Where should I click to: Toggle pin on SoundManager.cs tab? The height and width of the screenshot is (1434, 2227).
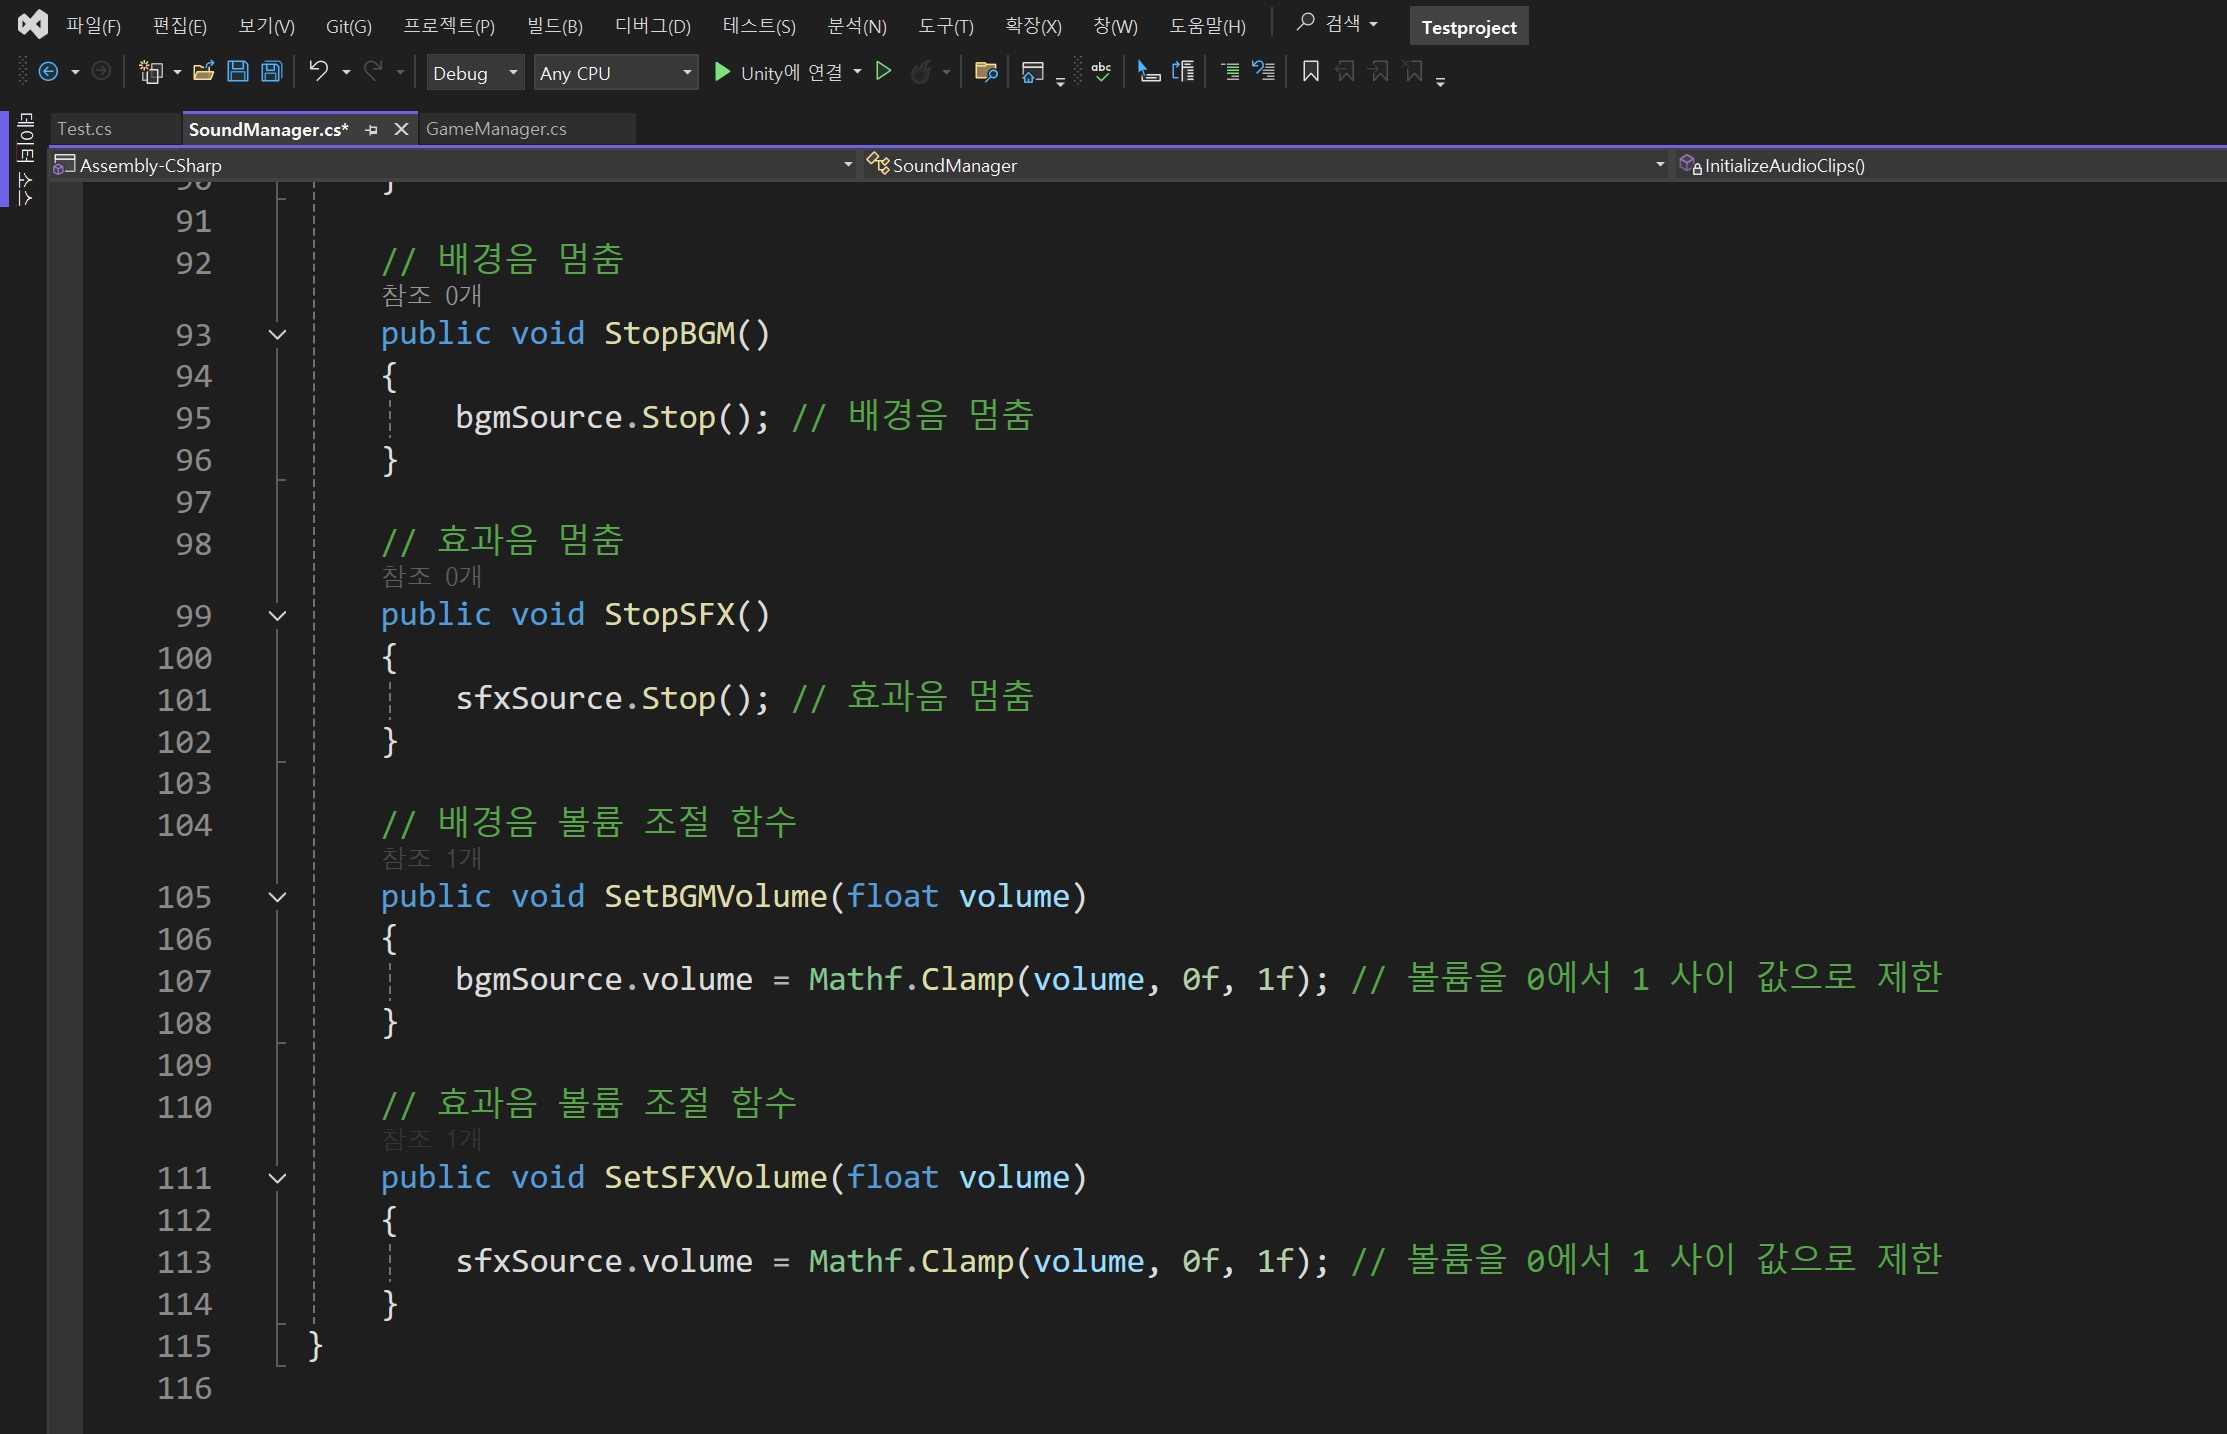pos(372,130)
